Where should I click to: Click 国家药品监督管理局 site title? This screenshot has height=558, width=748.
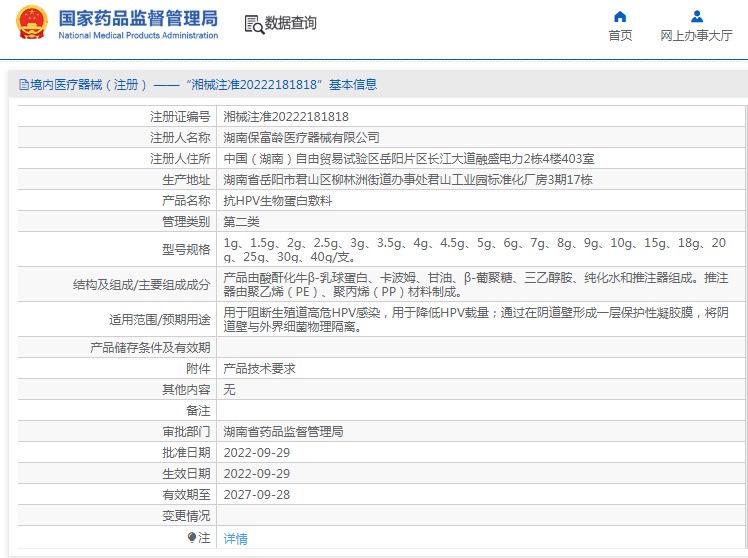138,18
